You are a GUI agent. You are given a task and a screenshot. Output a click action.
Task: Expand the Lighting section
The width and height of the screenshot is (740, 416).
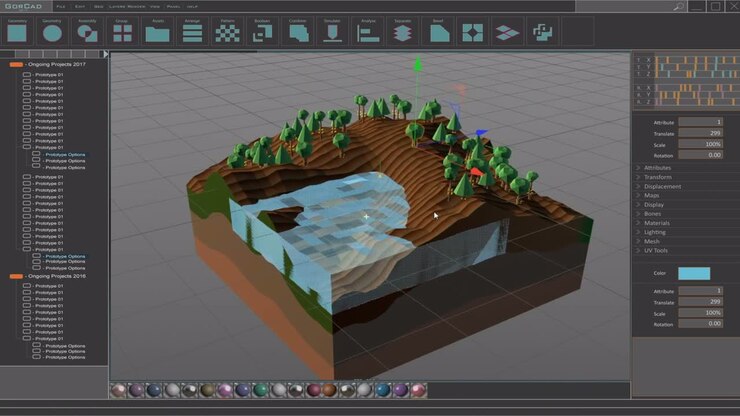651,232
